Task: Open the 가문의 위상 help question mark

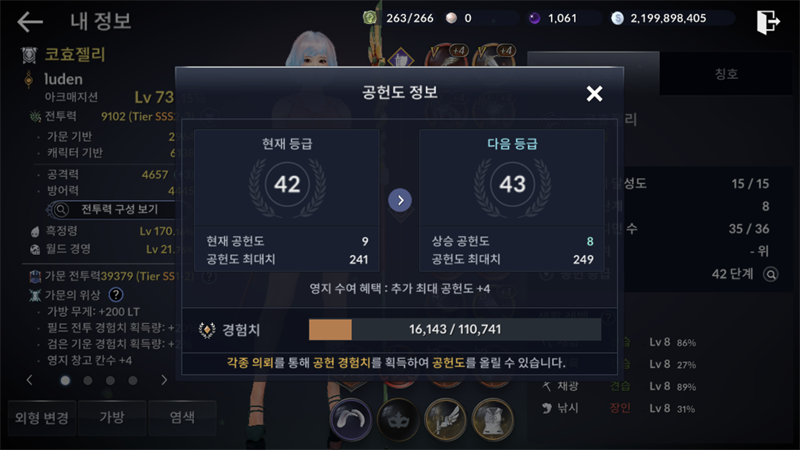Action: [x=116, y=294]
